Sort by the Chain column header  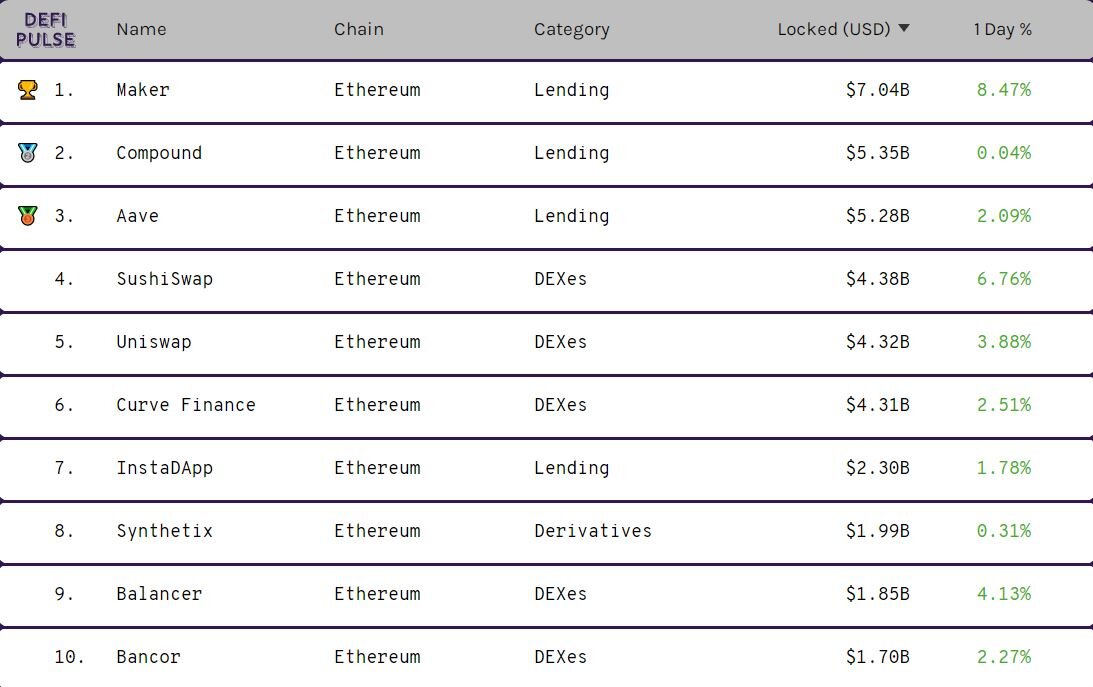coord(359,29)
